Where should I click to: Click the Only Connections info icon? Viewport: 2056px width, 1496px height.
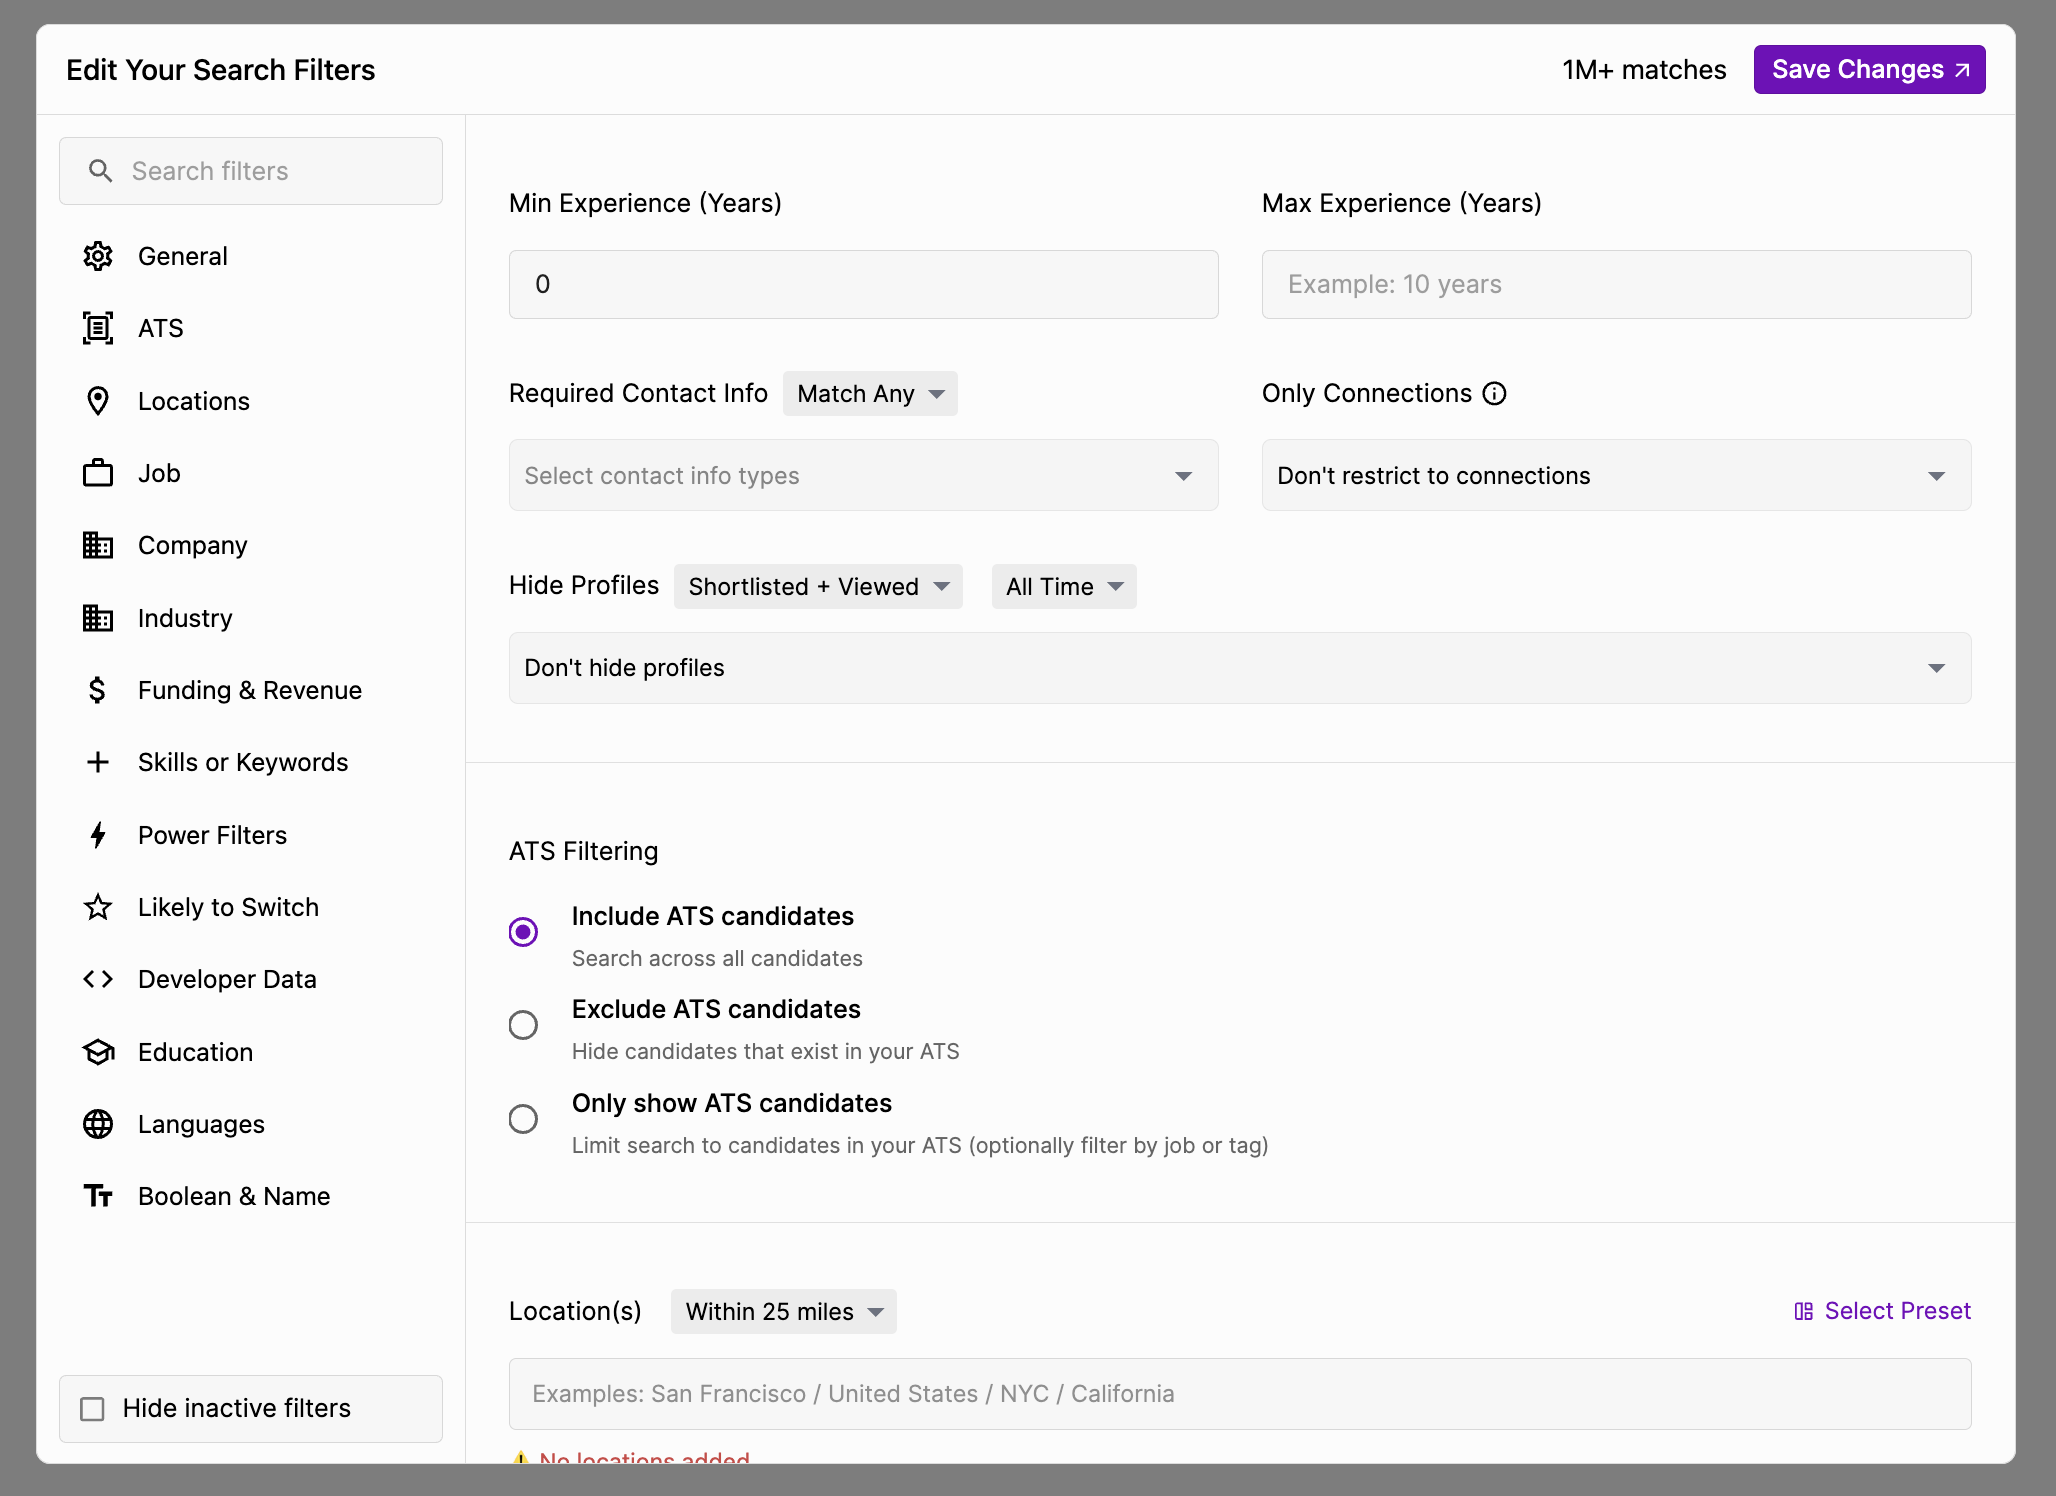1494,393
